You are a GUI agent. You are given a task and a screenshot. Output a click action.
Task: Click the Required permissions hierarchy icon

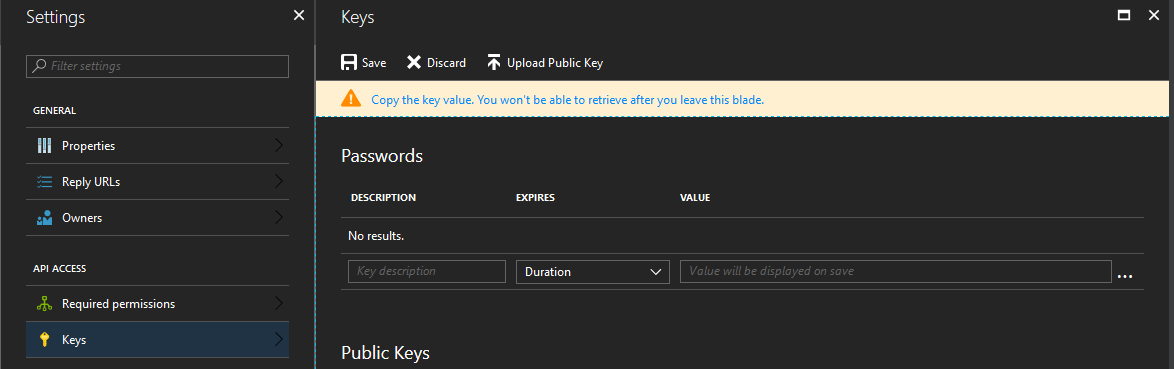point(44,304)
